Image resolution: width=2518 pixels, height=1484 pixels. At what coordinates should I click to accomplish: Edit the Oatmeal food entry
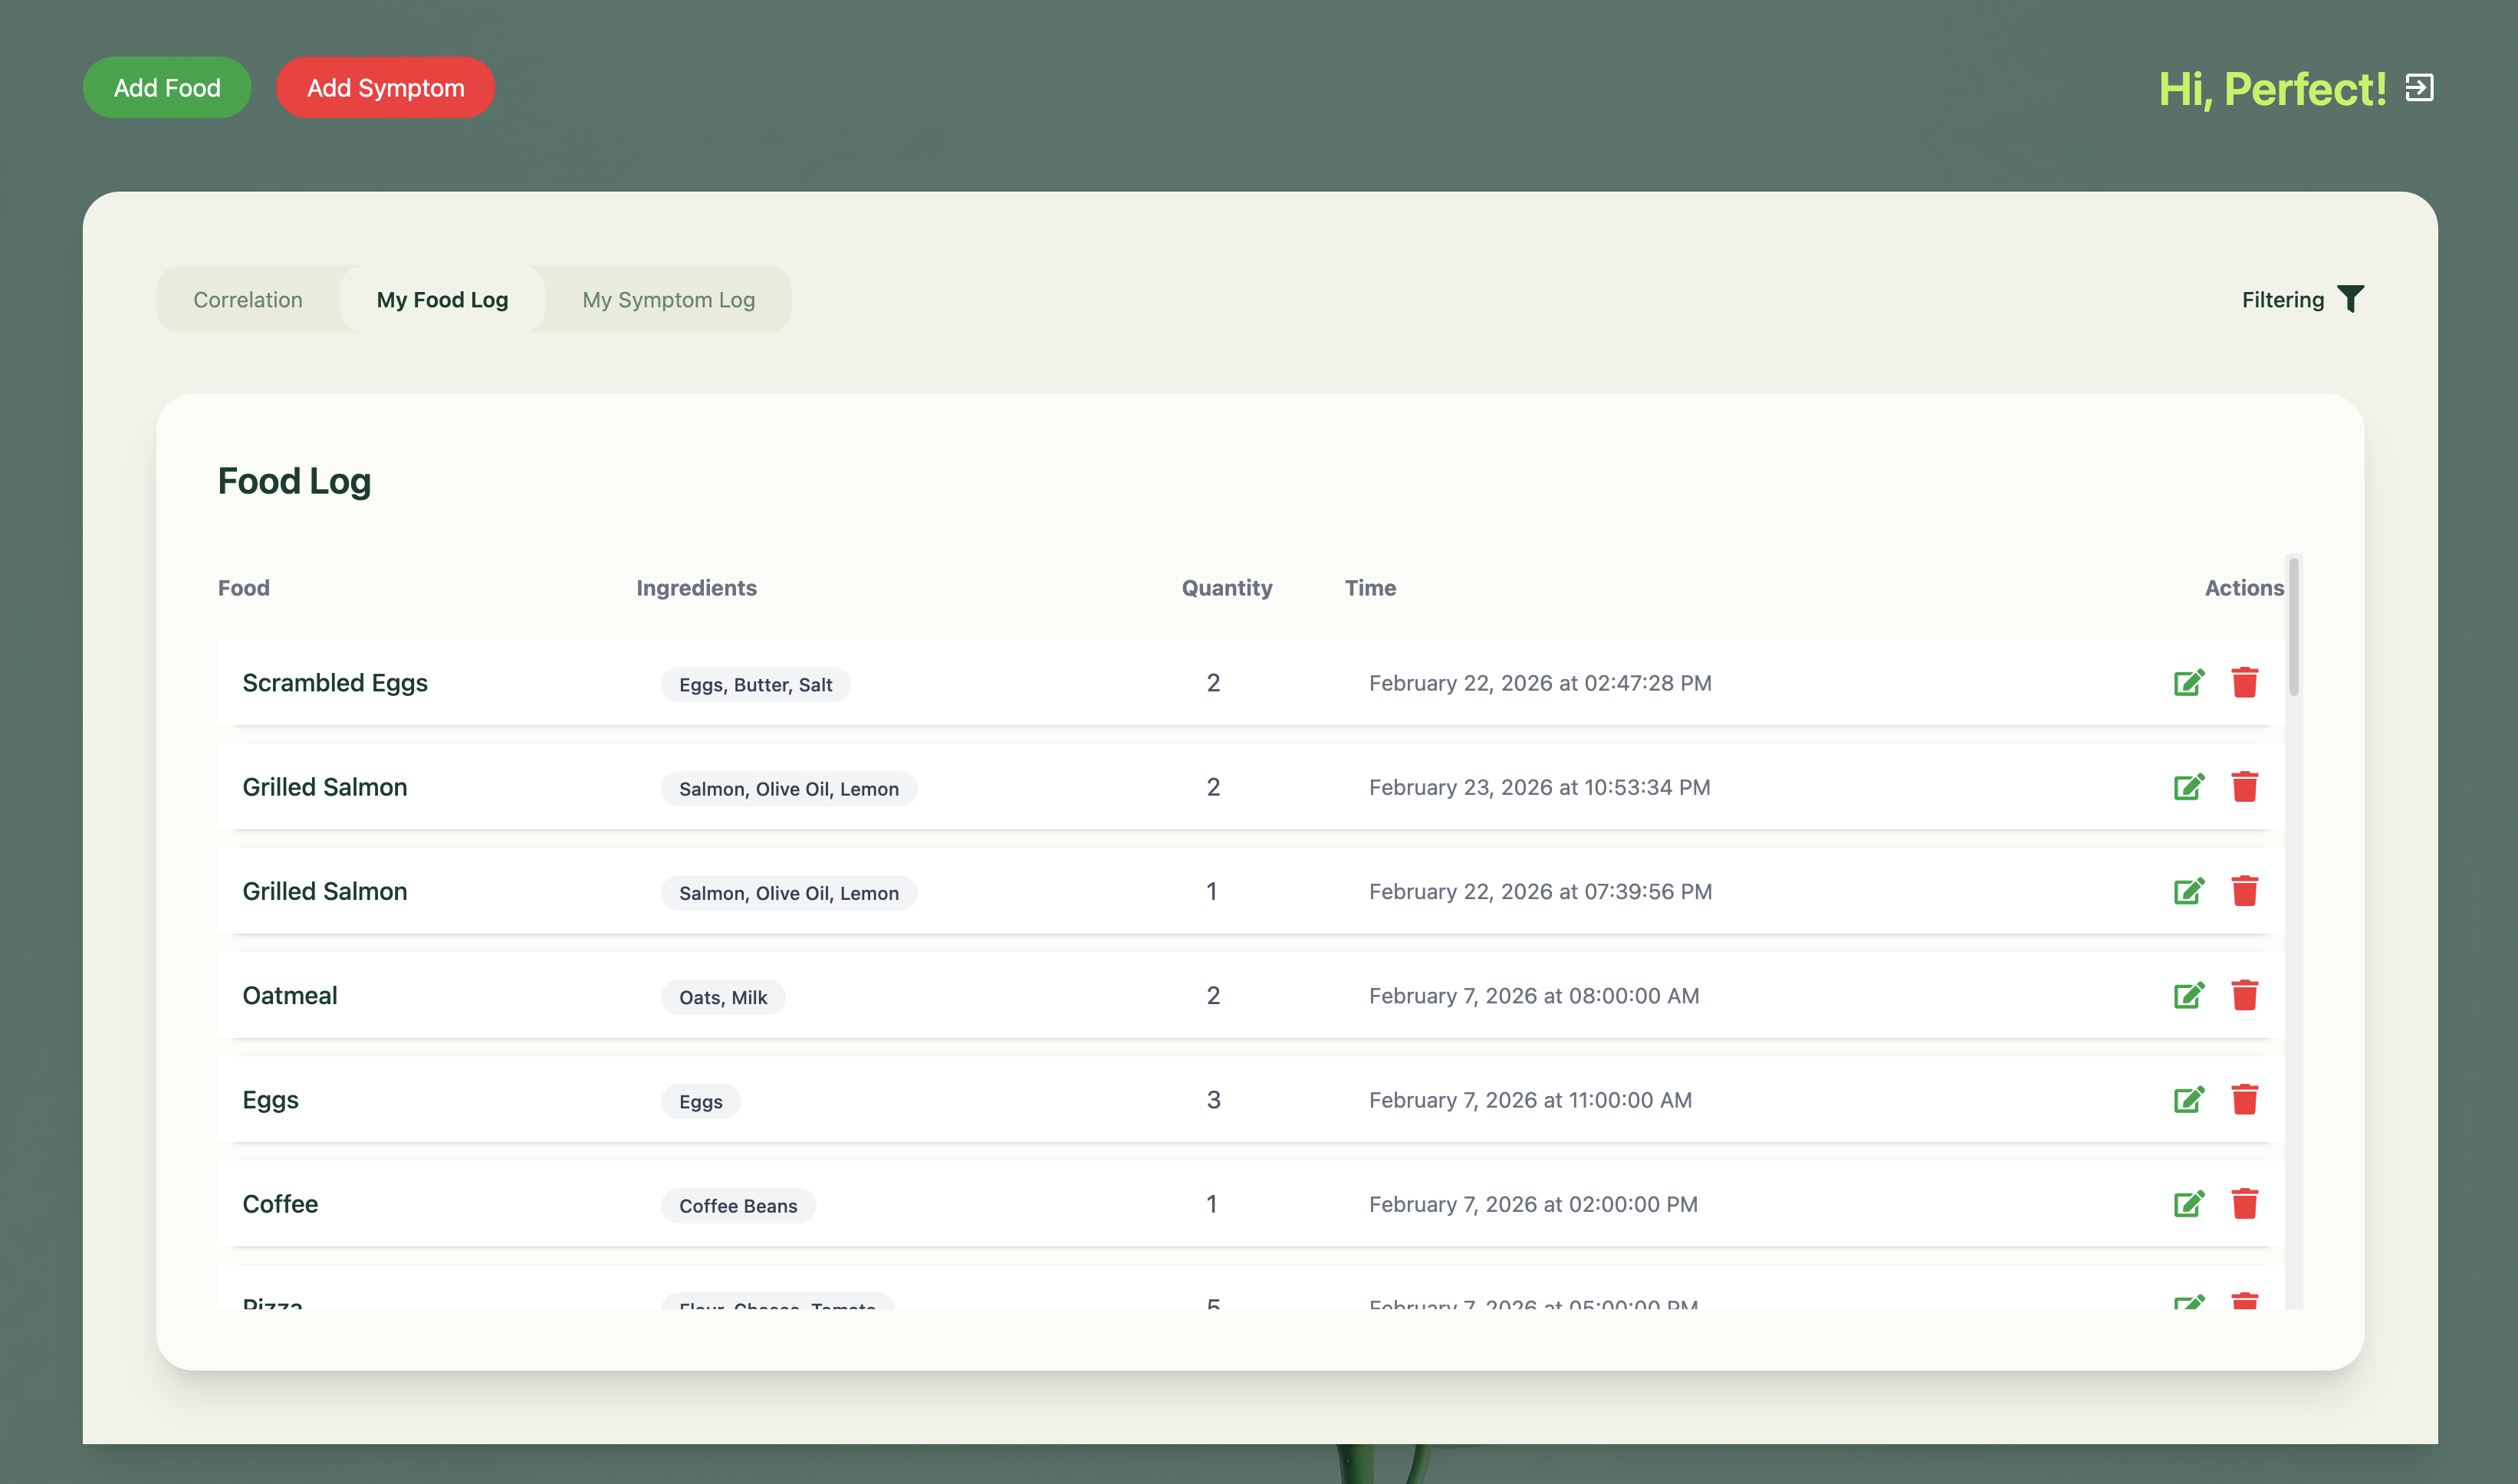click(2188, 996)
